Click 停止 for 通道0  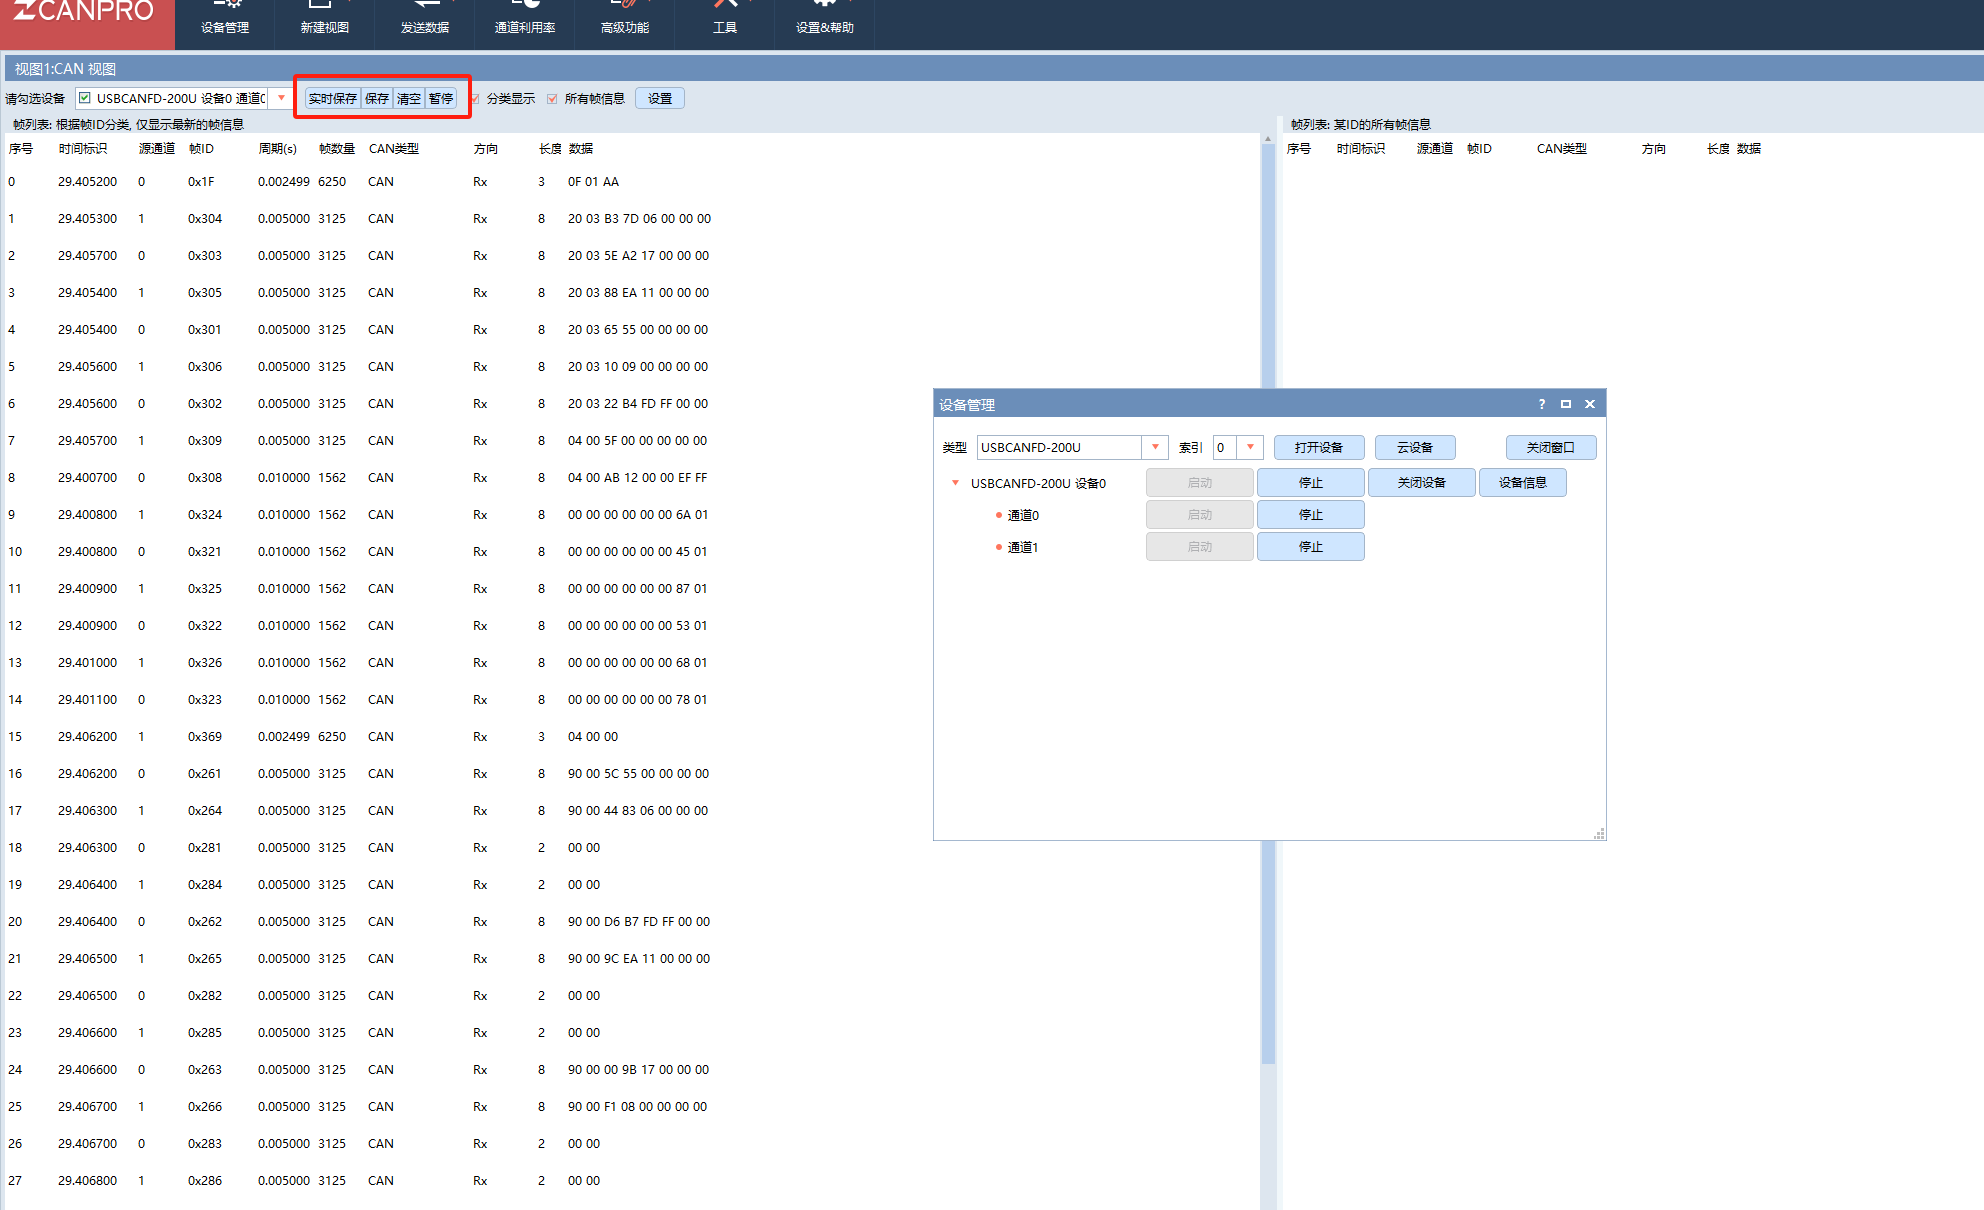coord(1311,515)
